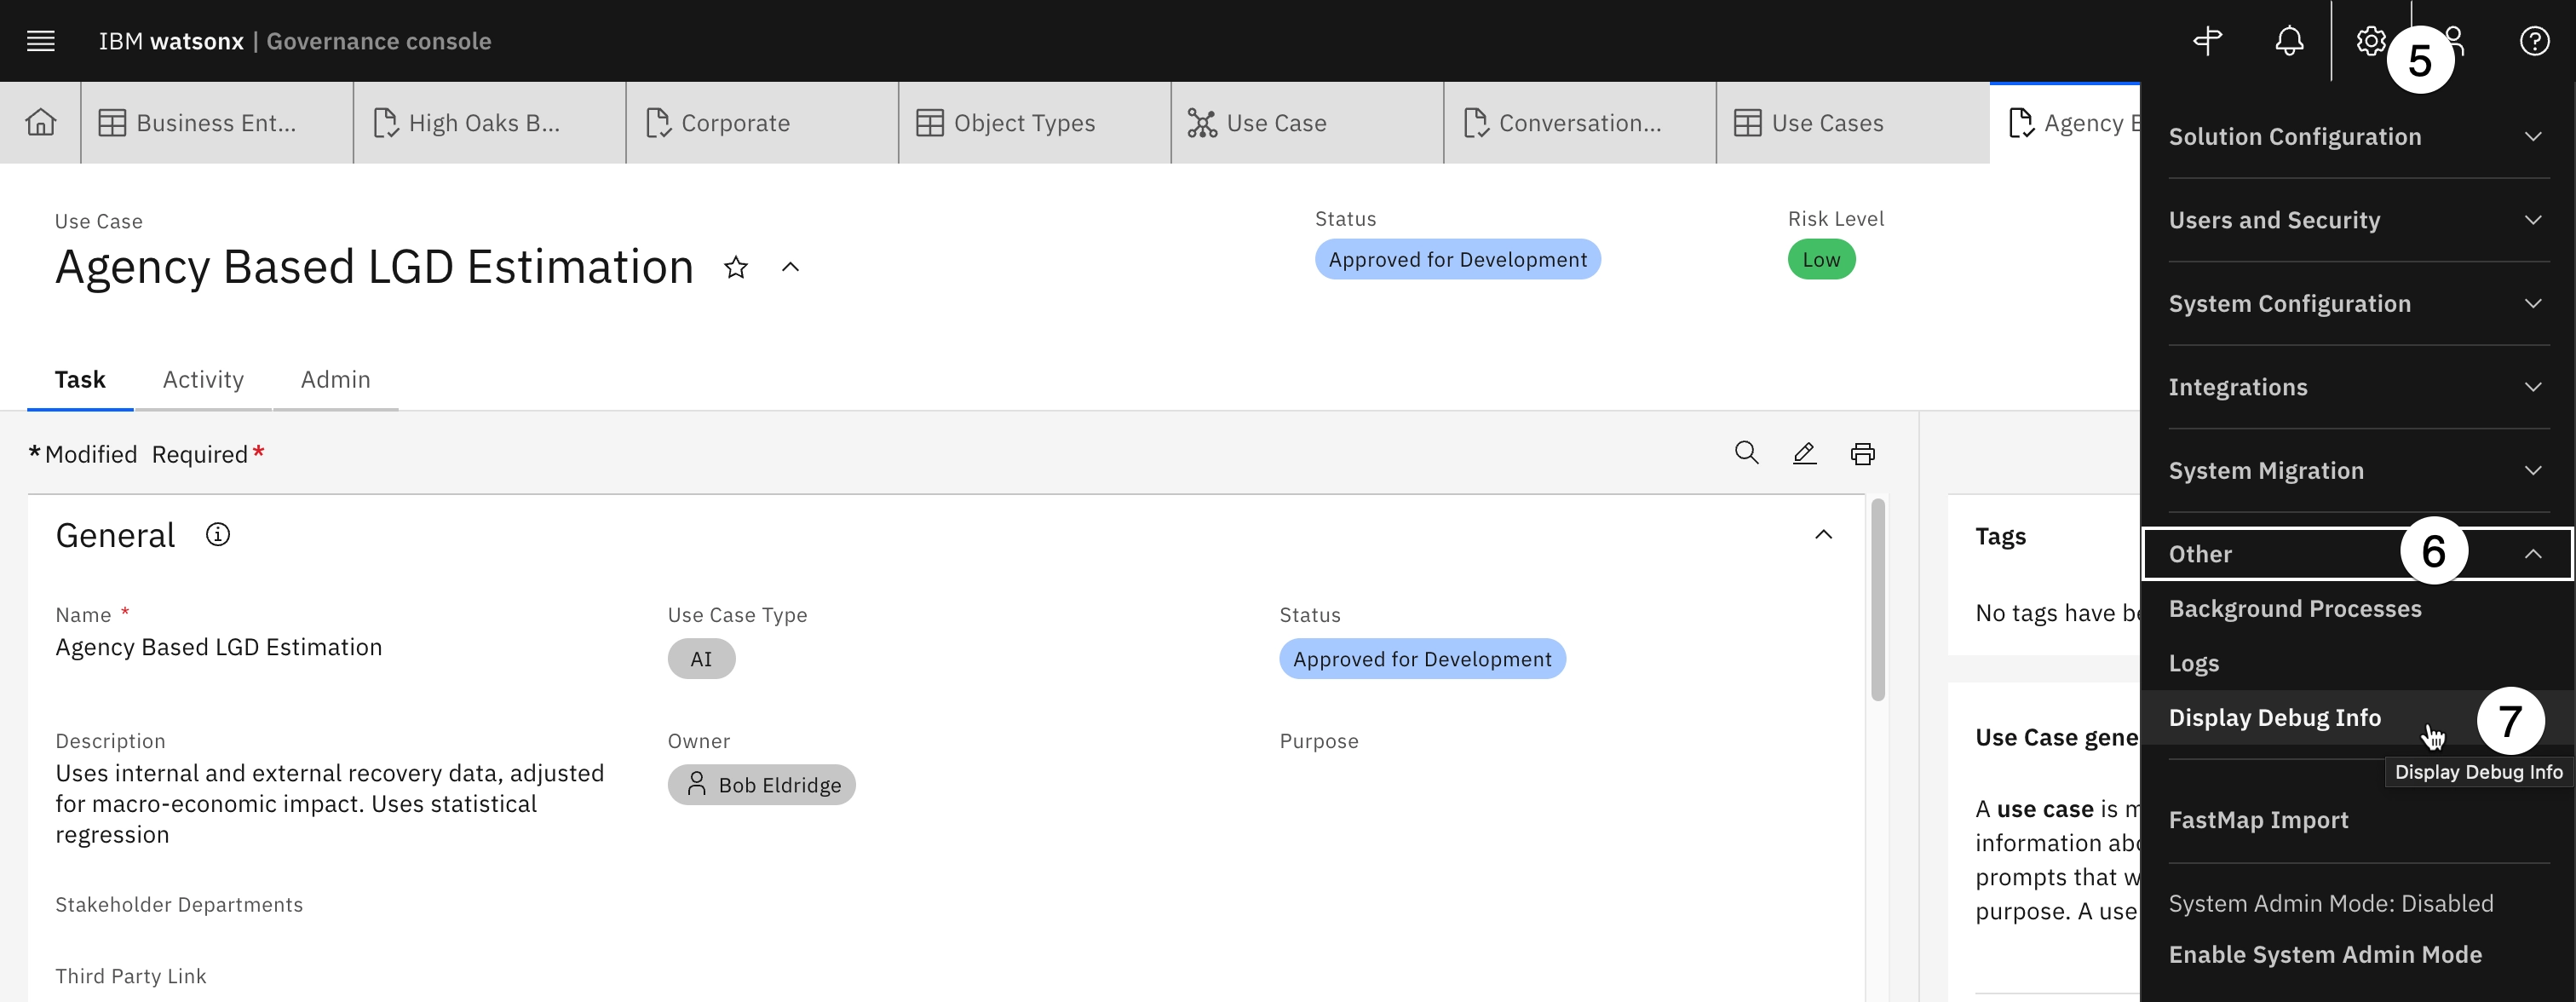Viewport: 2576px width, 1002px height.
Task: Toggle favorite star on Agency Based LGD
Action: (734, 264)
